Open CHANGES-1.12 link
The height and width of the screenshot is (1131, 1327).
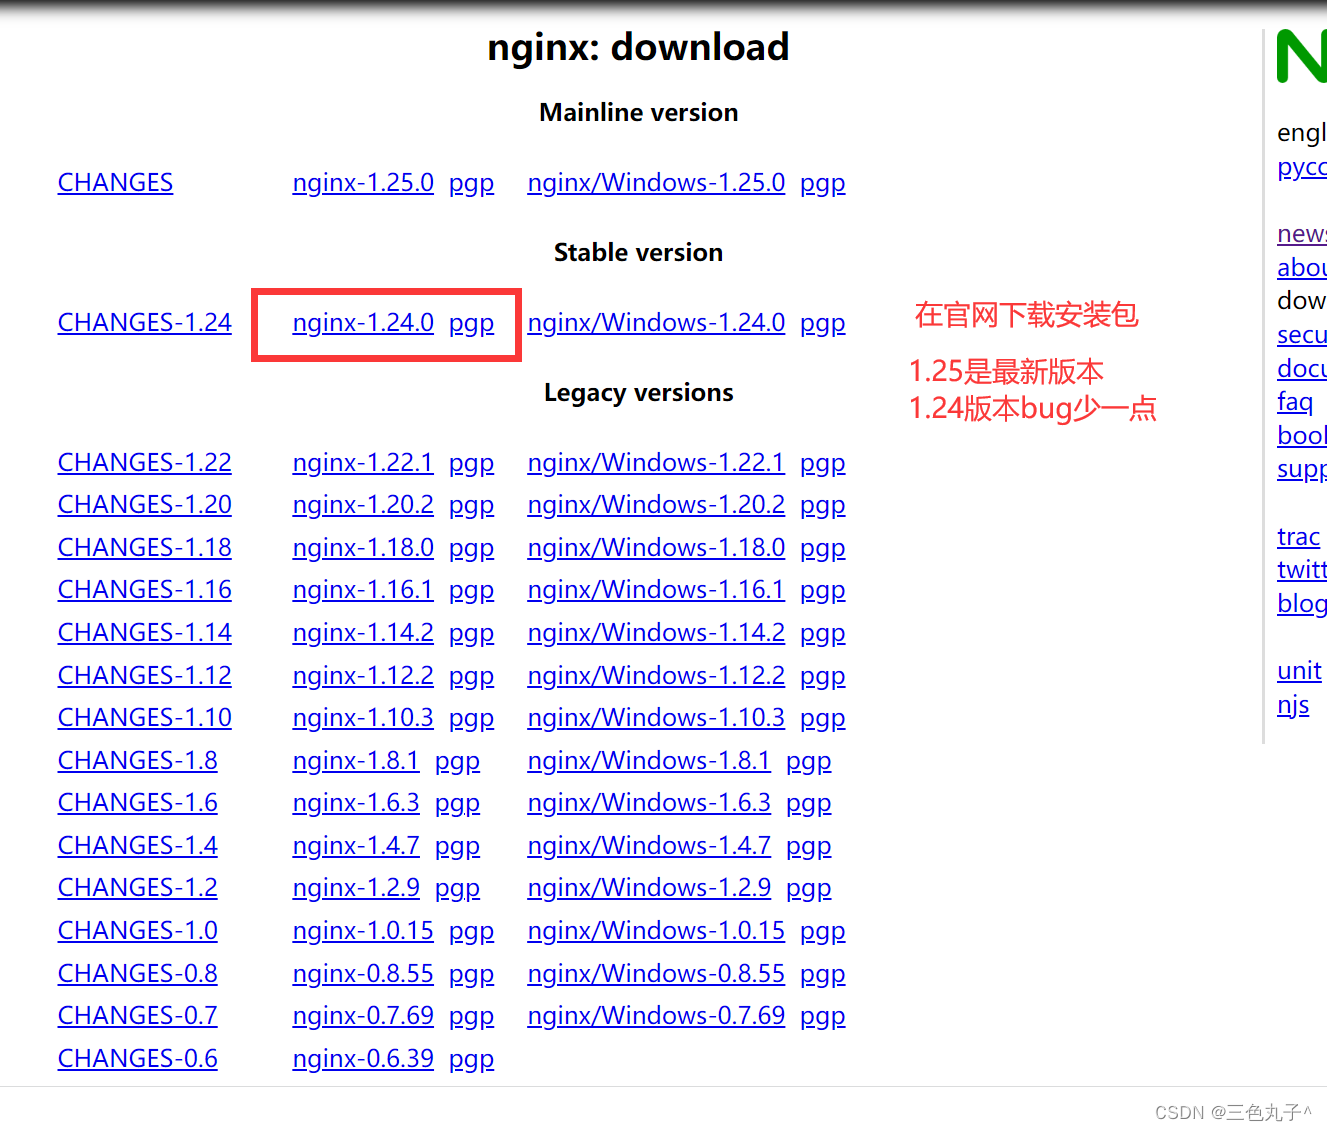click(x=145, y=676)
